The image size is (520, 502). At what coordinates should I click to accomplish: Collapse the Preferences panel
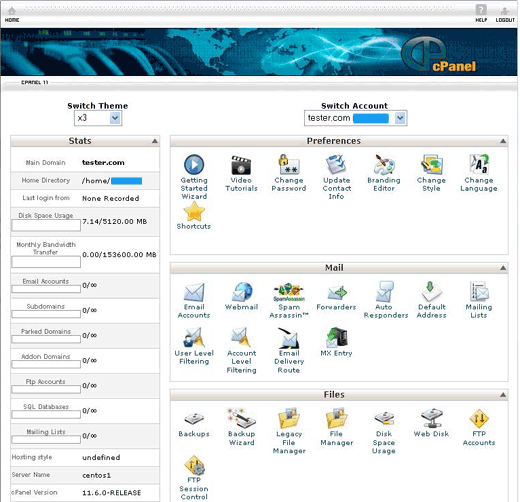click(503, 141)
